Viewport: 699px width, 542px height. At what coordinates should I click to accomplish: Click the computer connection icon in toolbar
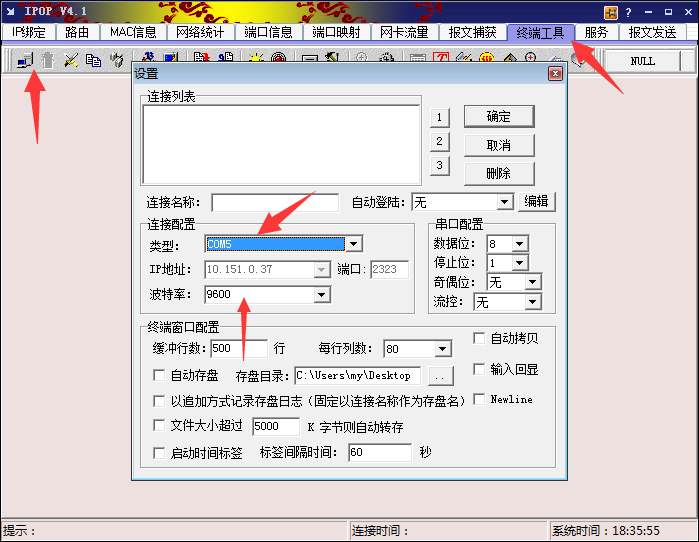click(x=25, y=61)
